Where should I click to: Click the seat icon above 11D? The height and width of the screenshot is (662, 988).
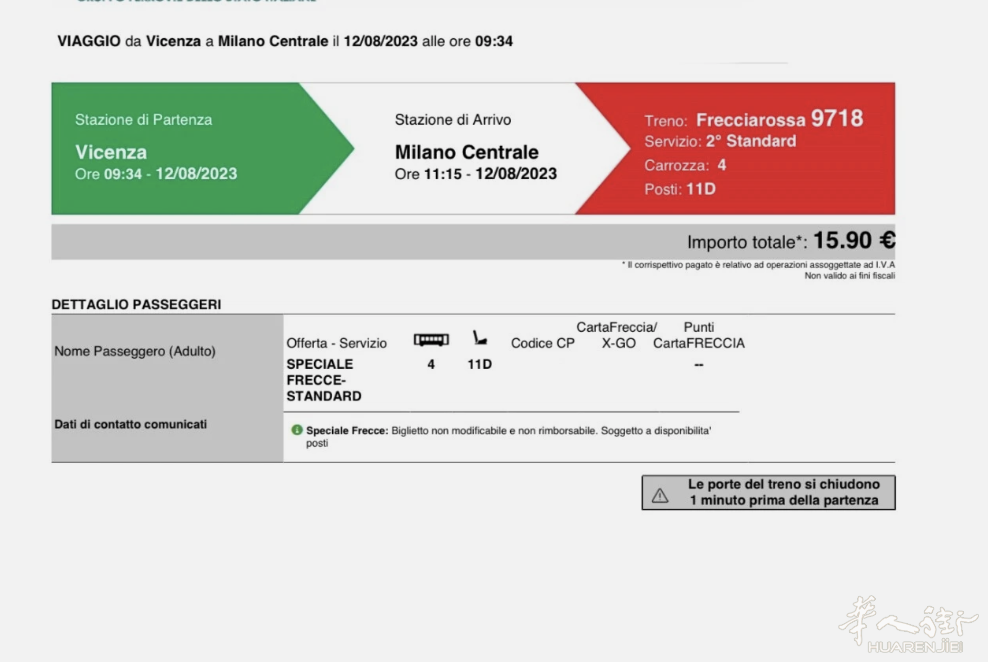(x=480, y=339)
